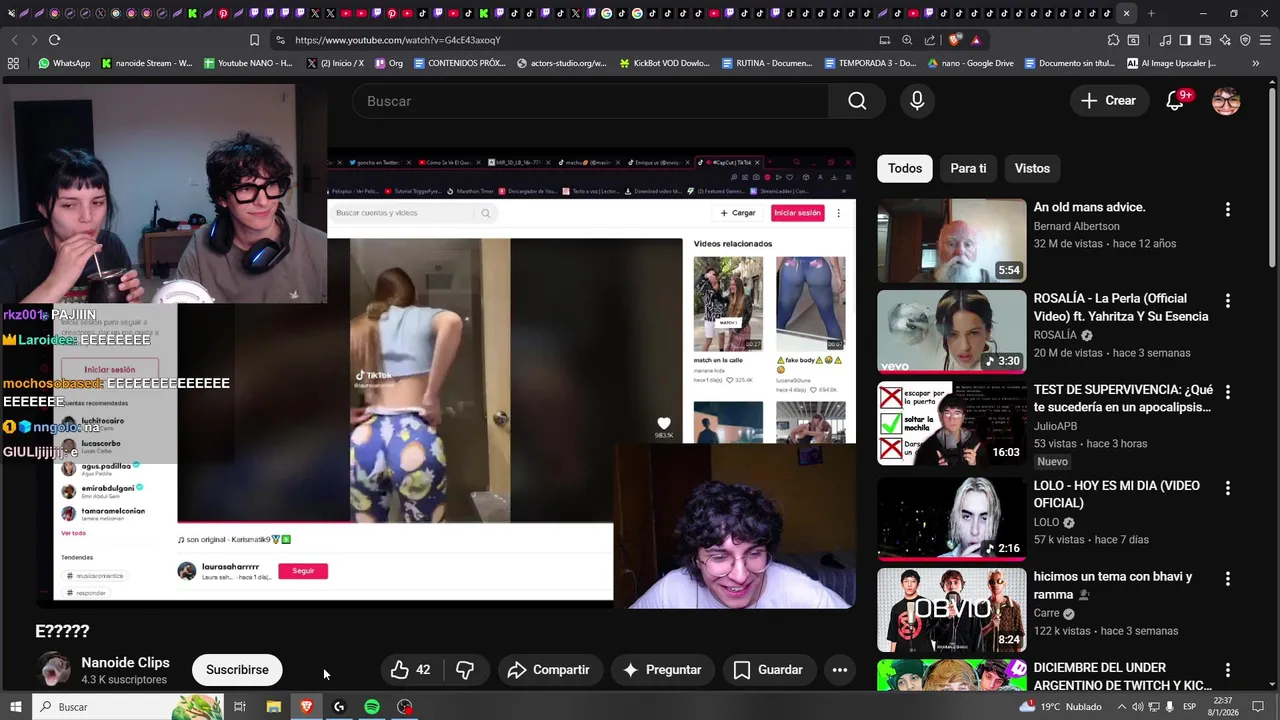Open the account avatar menu

[1226, 101]
